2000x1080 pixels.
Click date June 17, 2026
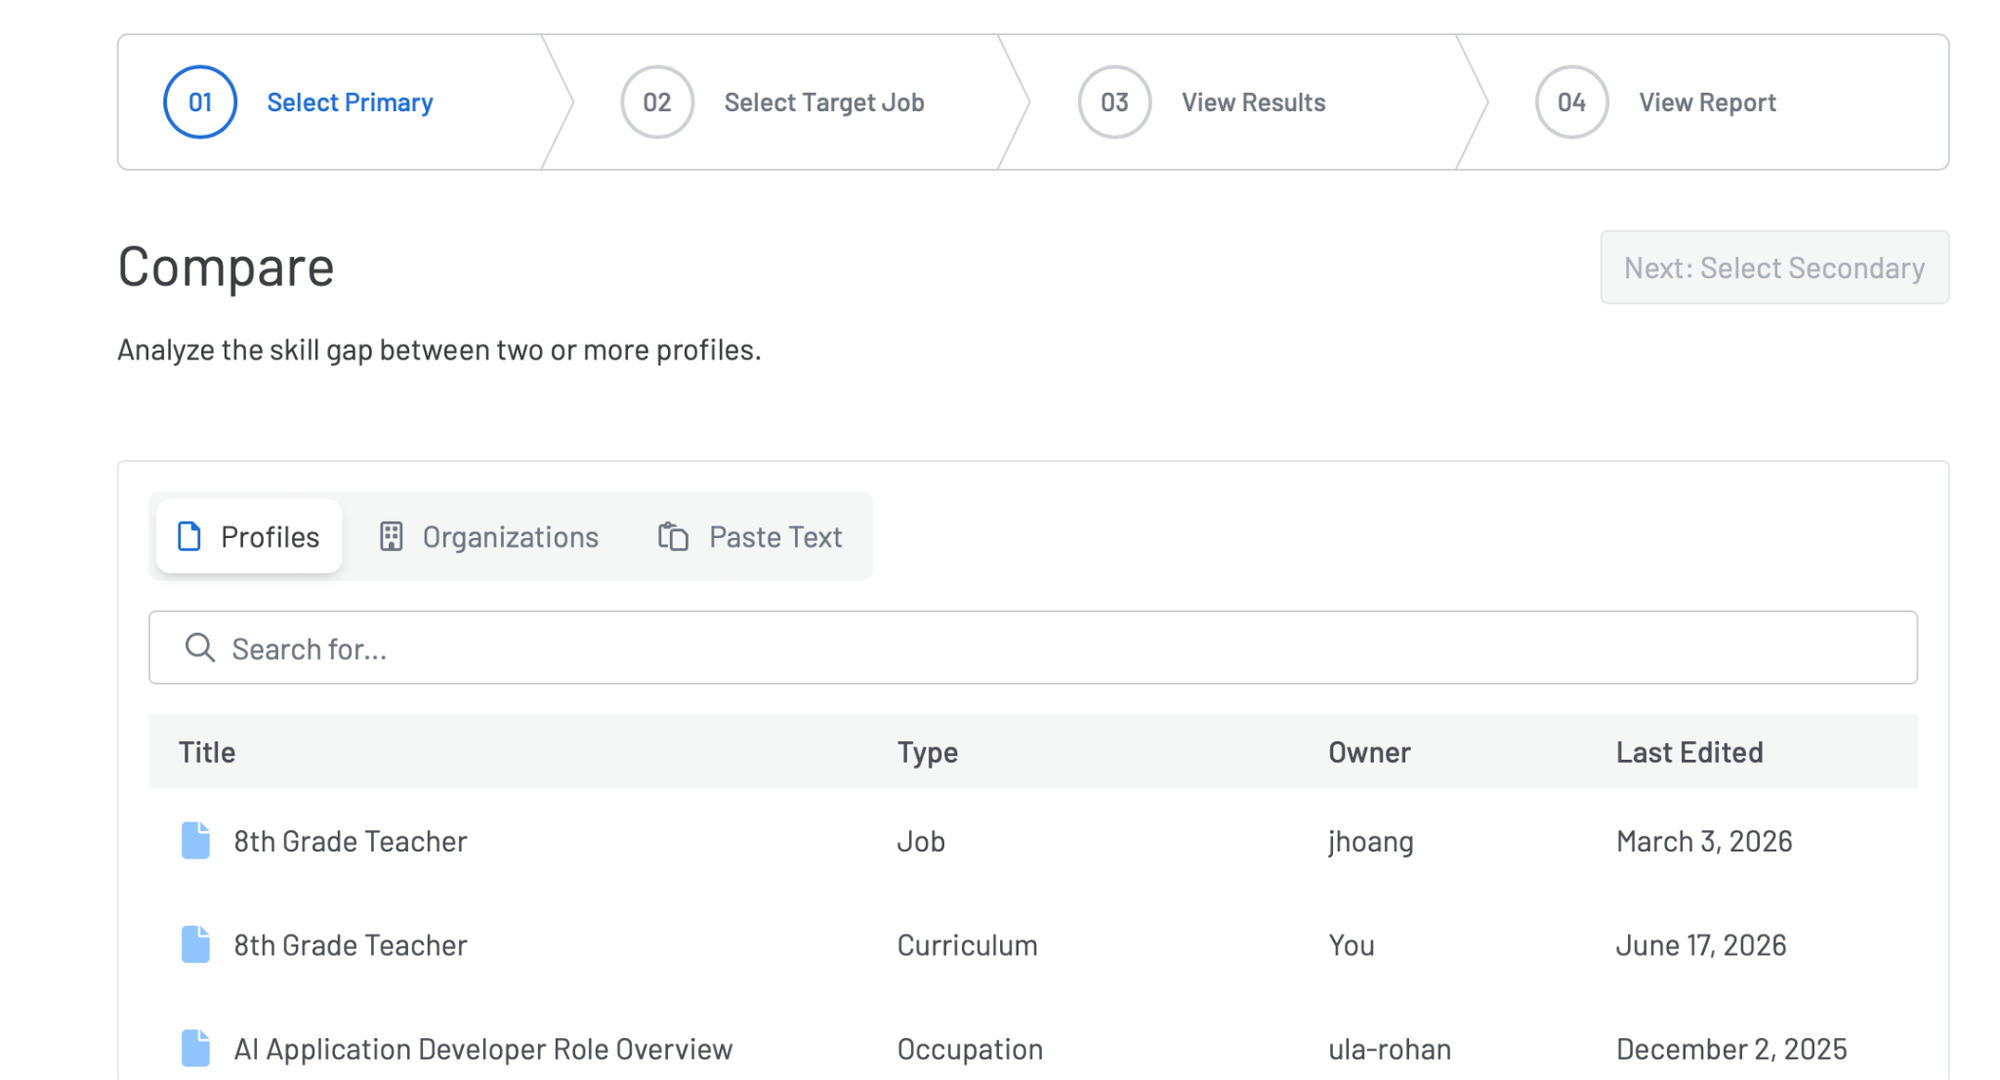tap(1701, 945)
